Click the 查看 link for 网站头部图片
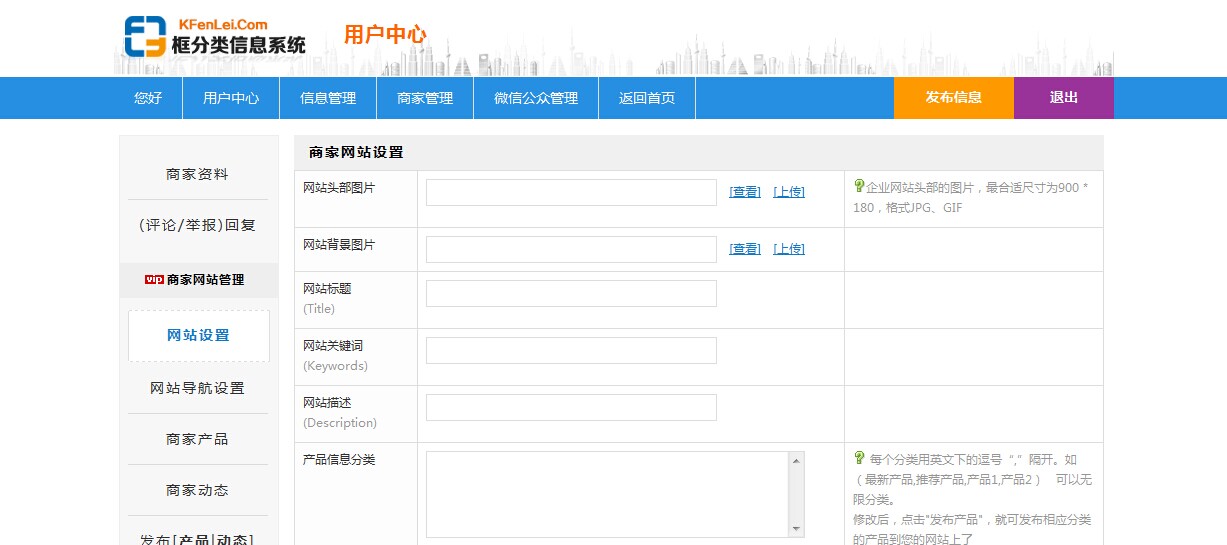Viewport: 1227px width, 545px height. [745, 192]
